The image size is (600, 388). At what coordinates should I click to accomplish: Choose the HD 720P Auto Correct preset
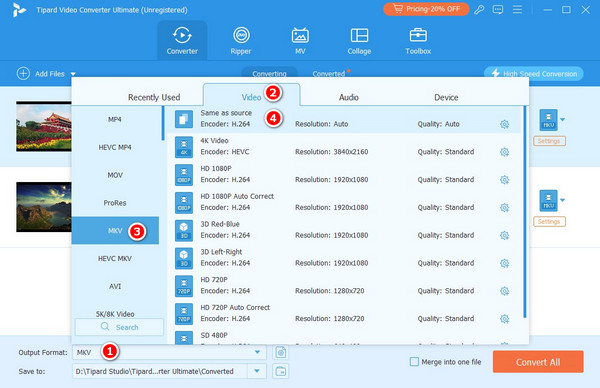pyautogui.click(x=343, y=313)
